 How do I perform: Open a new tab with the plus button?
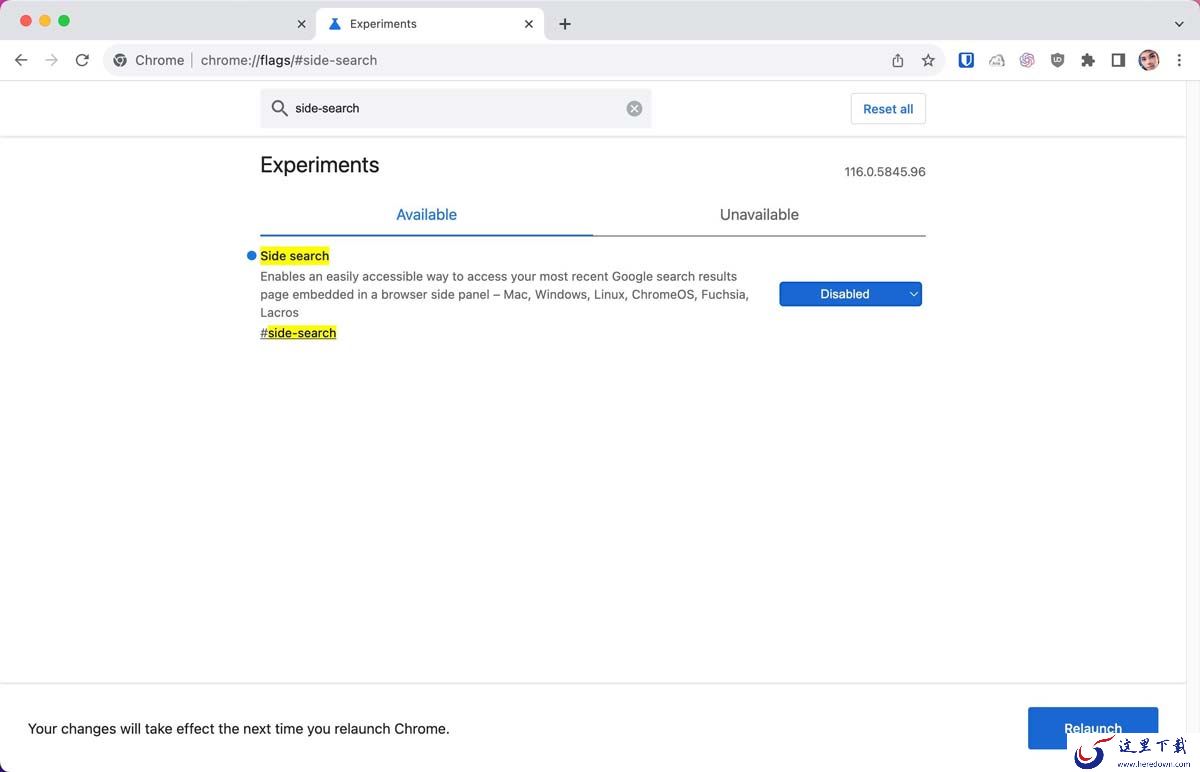click(565, 24)
